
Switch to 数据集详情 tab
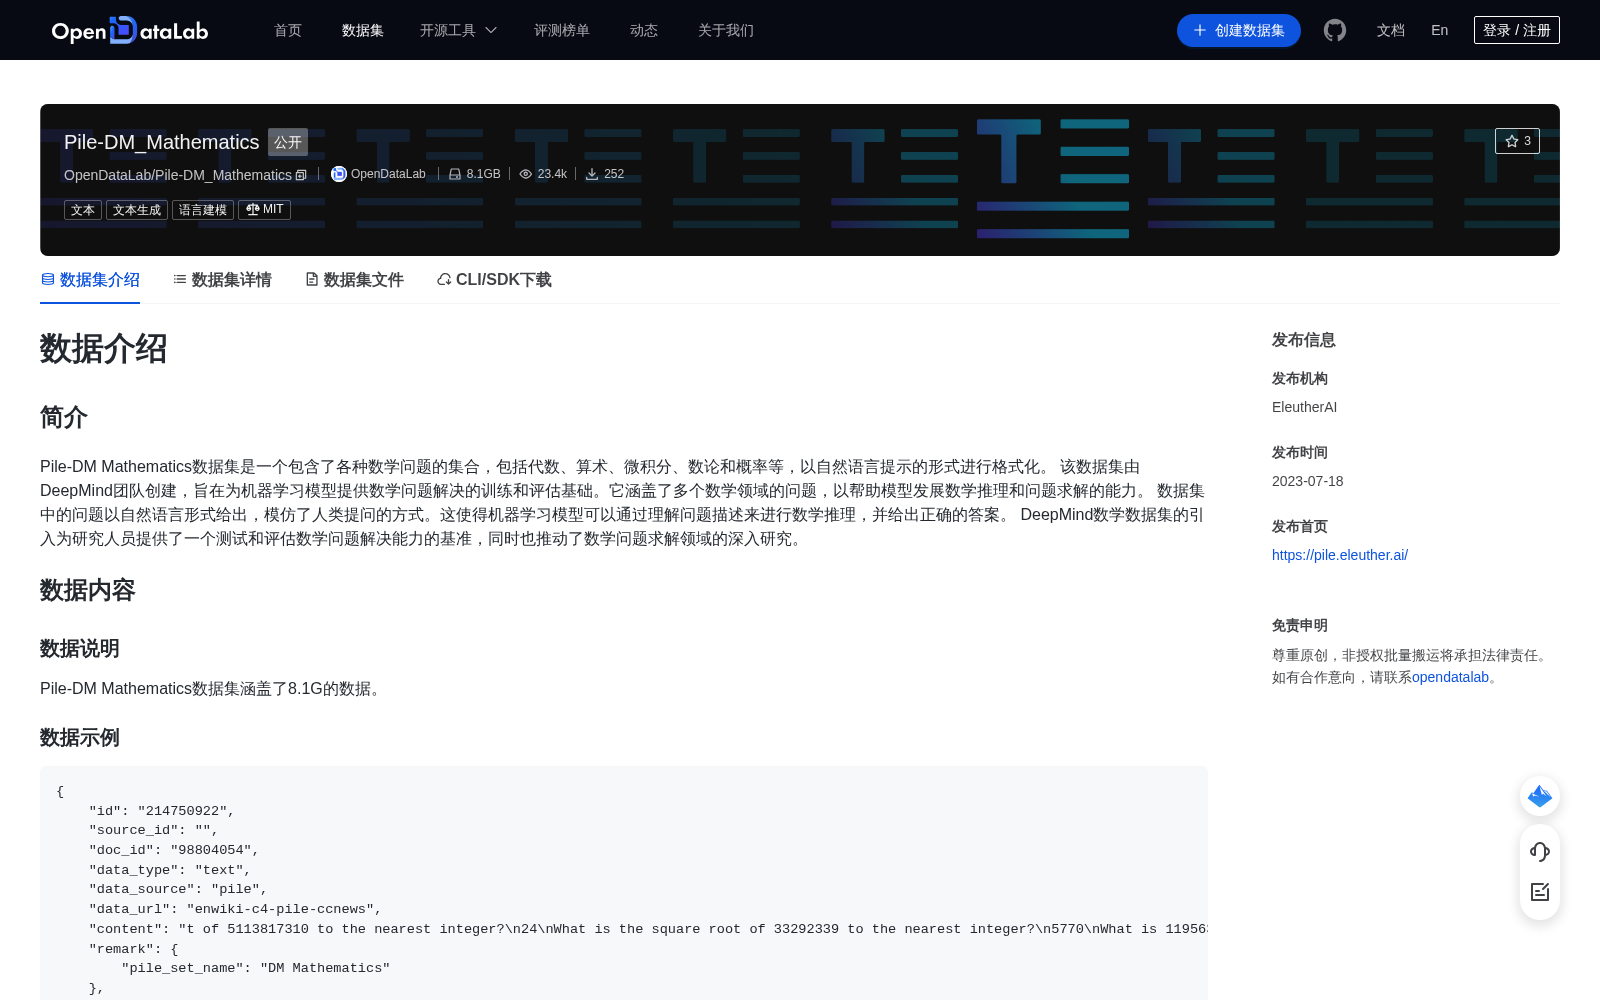tap(222, 280)
